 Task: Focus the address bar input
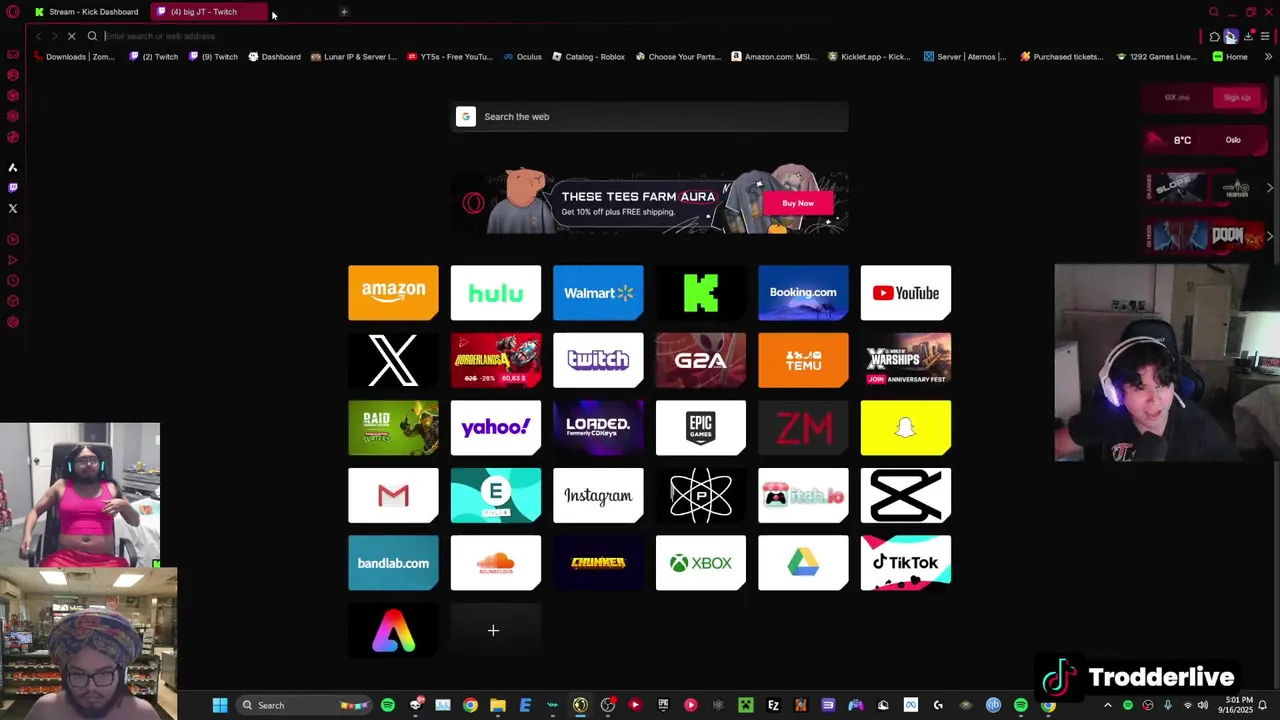coord(640,36)
